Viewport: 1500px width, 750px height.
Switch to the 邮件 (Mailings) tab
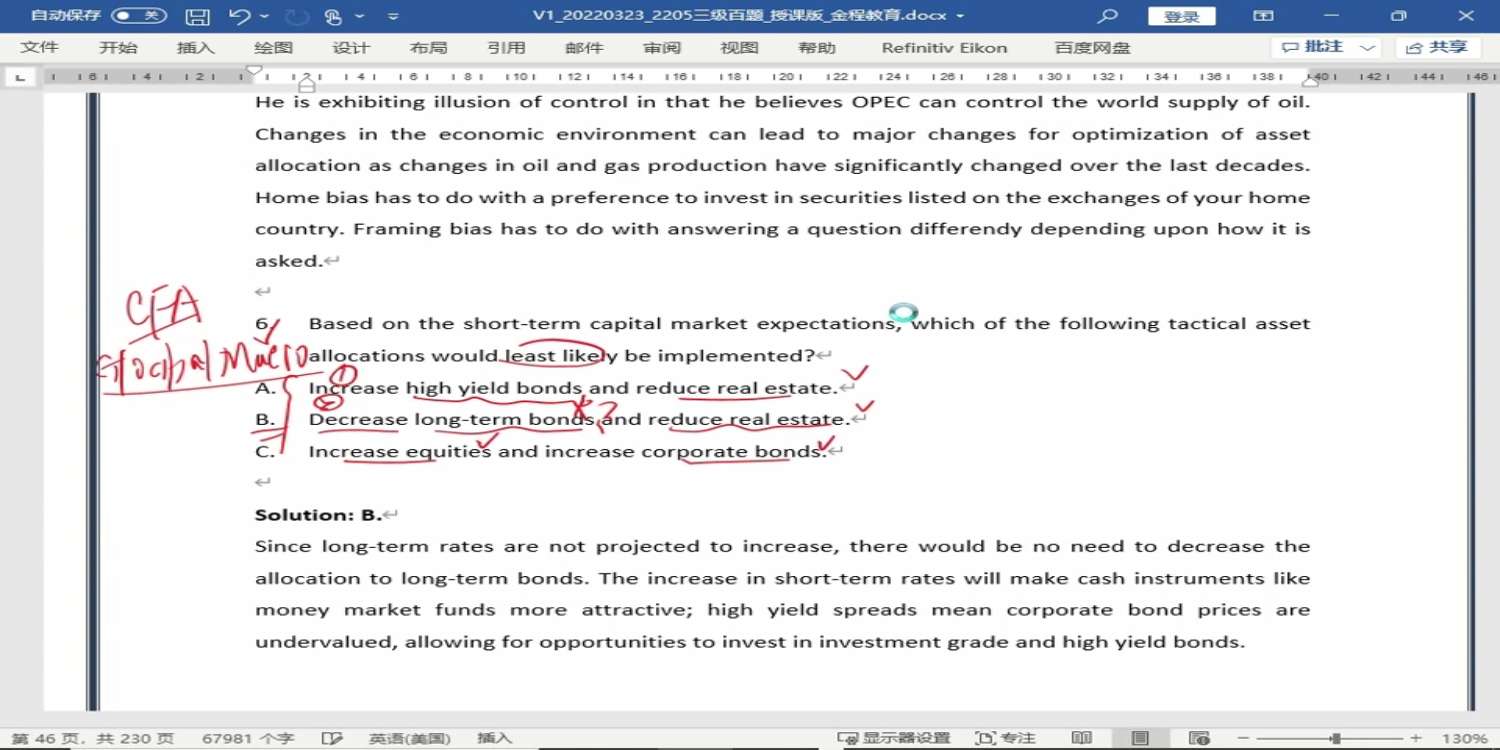pos(585,48)
